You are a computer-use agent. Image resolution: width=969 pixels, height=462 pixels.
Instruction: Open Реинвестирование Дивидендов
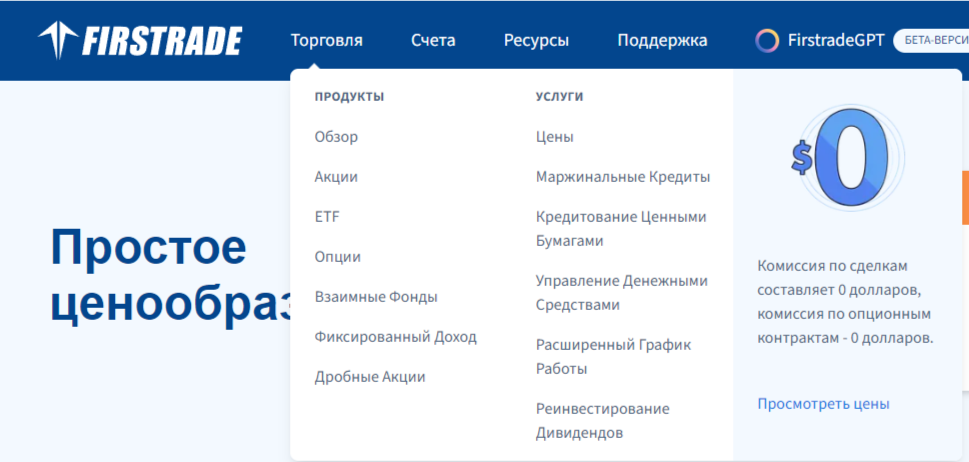click(603, 421)
